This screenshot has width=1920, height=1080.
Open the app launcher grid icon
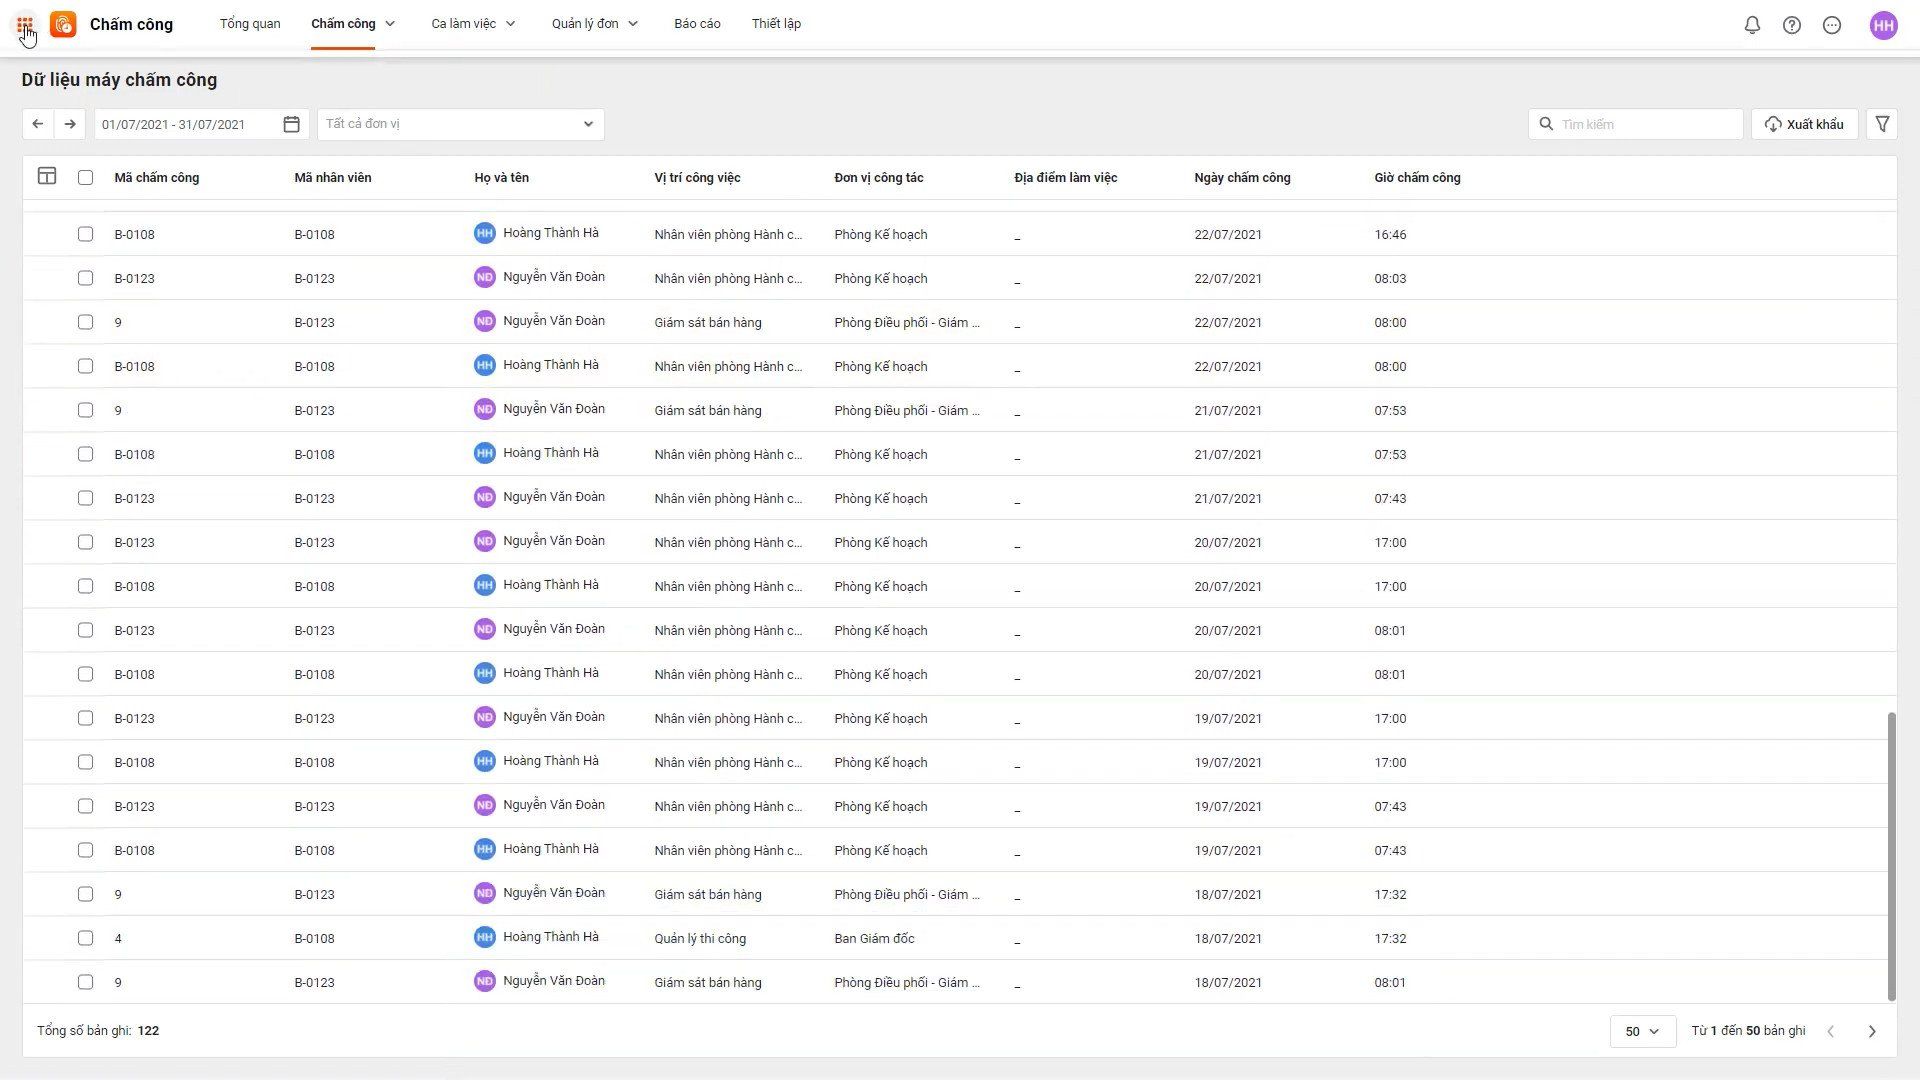(25, 24)
